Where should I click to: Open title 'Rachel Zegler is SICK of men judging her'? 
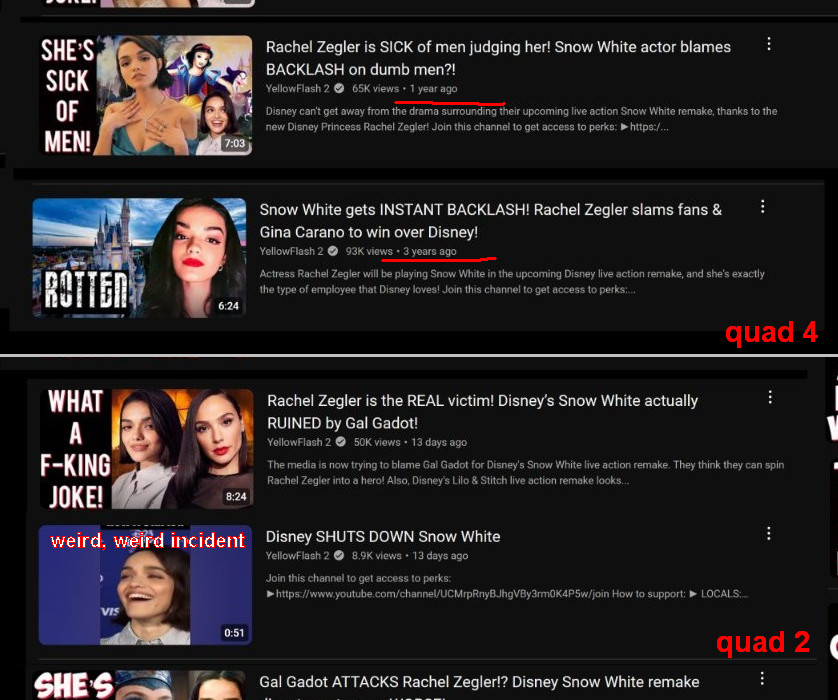point(498,58)
